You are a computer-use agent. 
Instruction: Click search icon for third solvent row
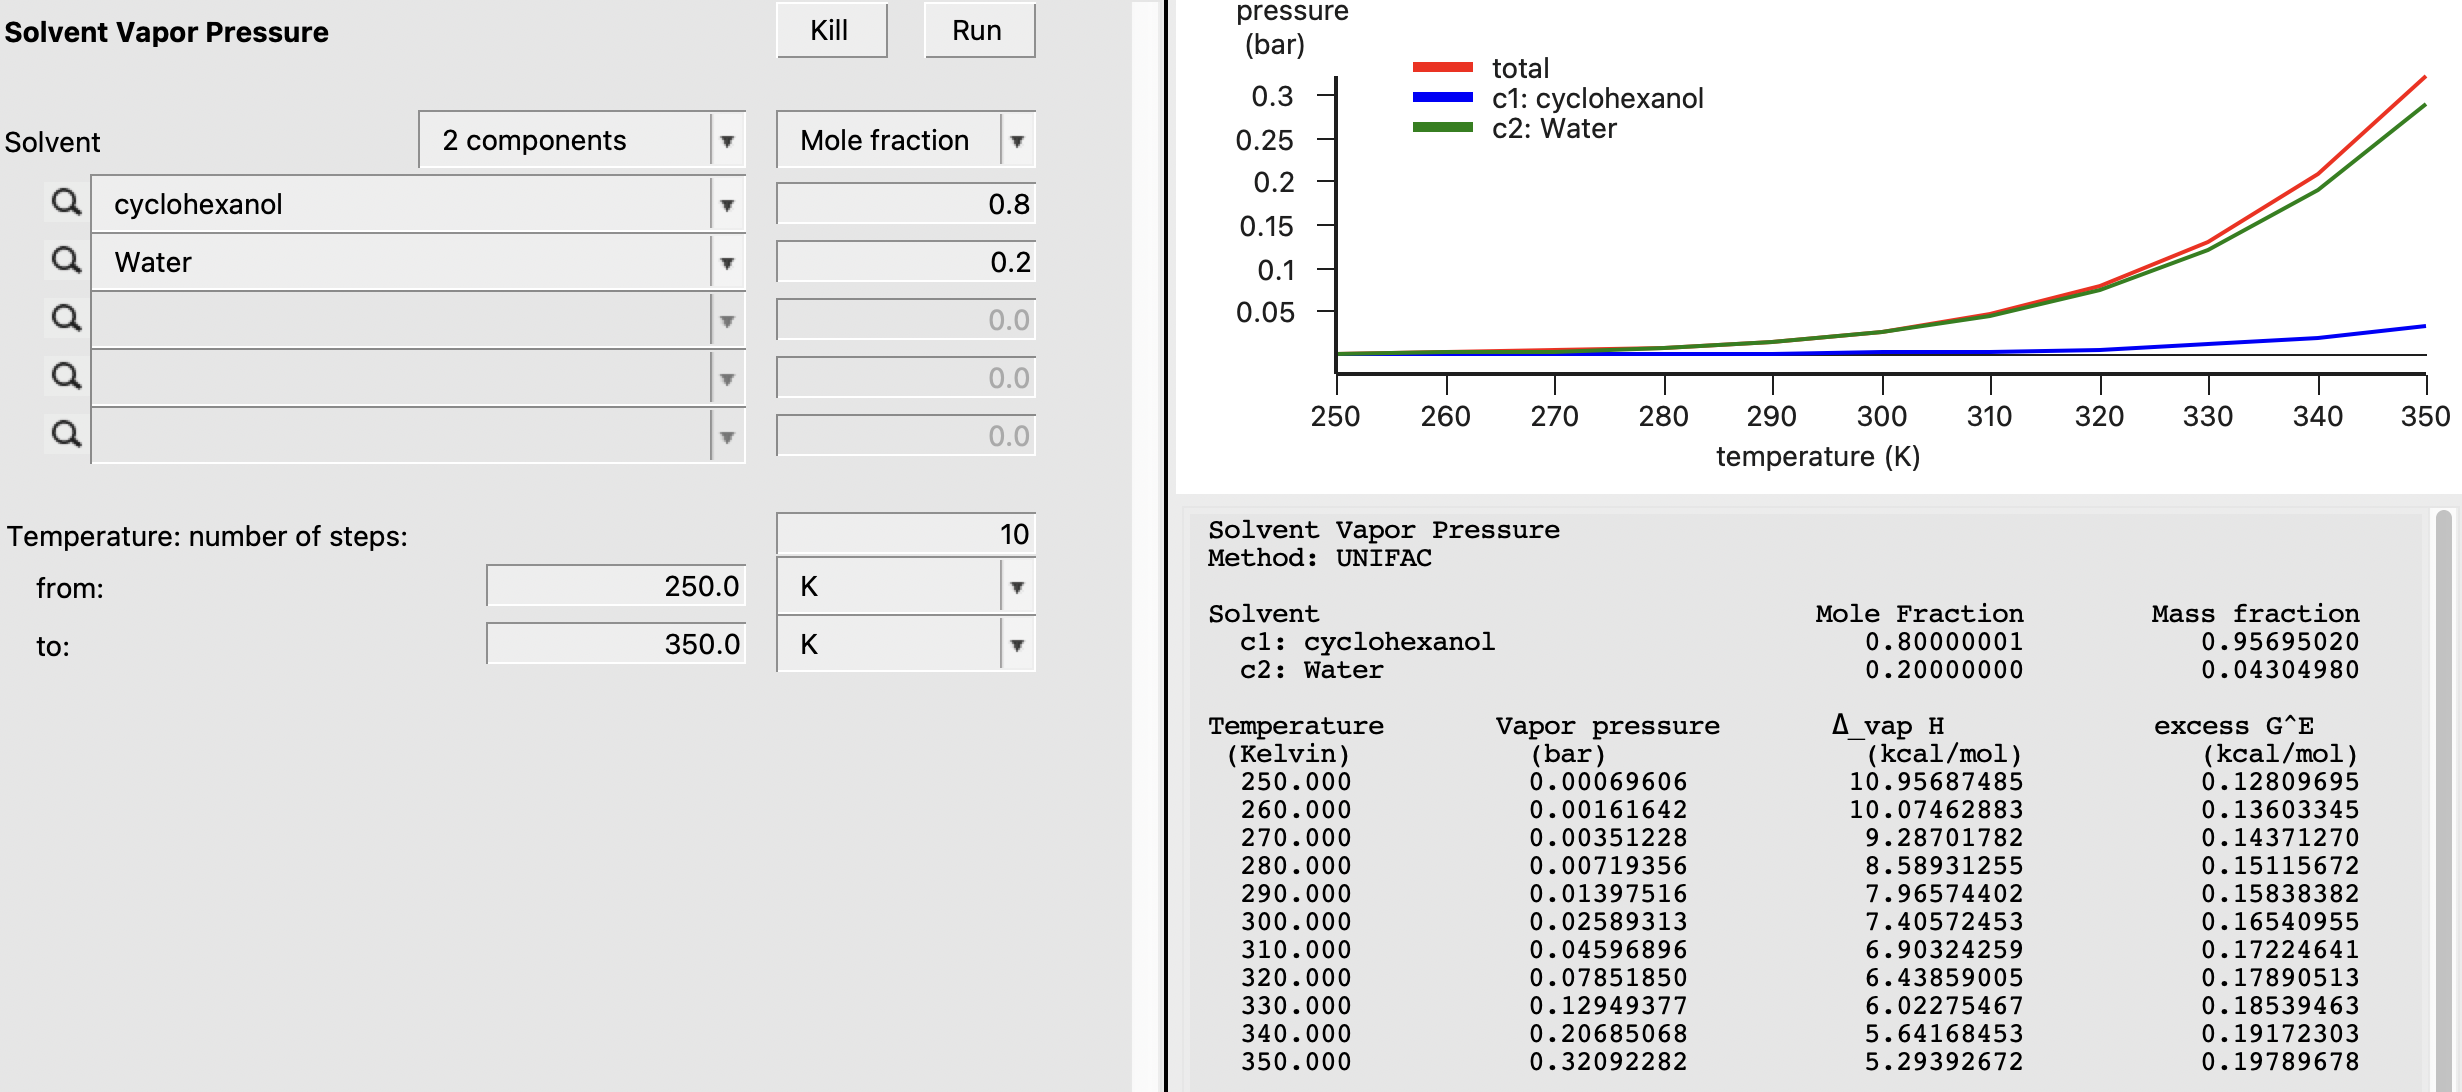click(66, 319)
